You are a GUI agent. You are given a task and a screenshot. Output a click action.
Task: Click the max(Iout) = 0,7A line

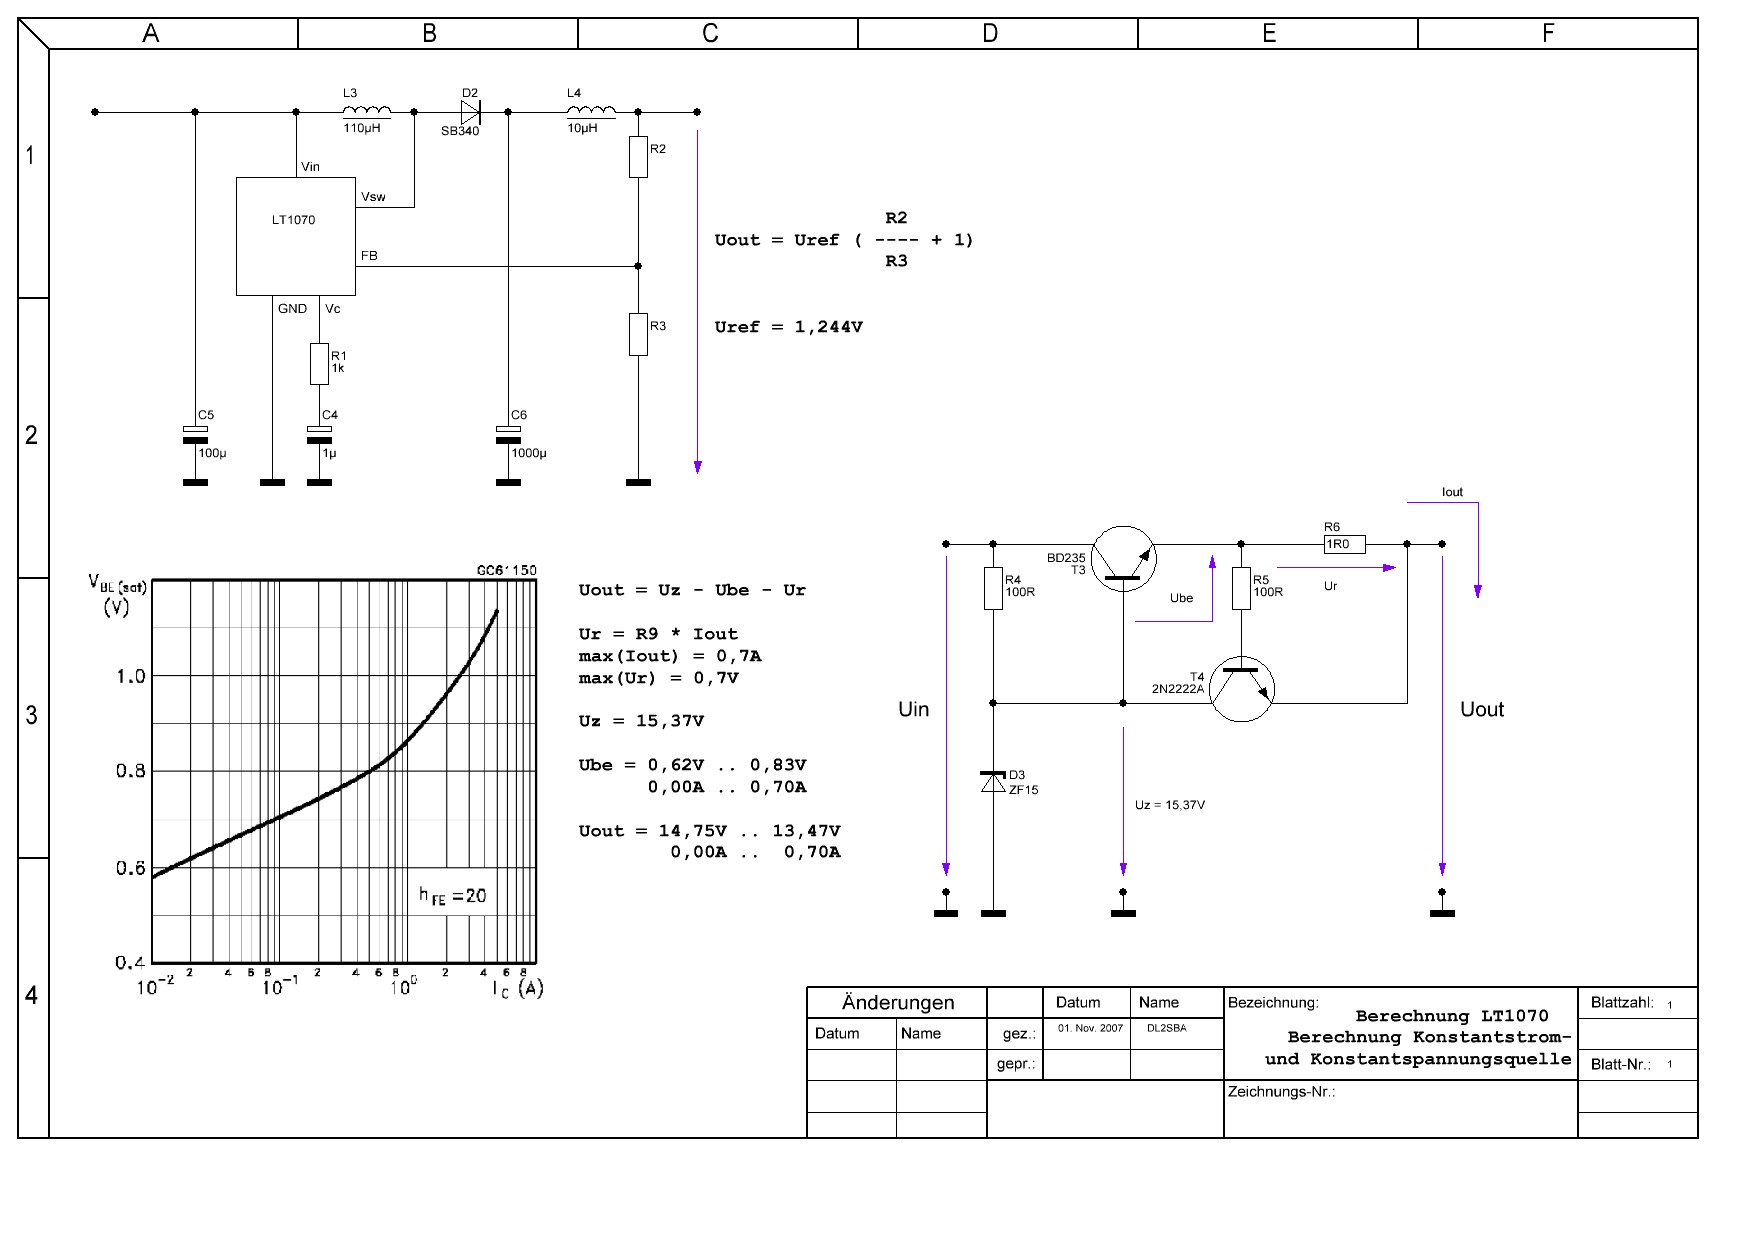click(x=670, y=656)
